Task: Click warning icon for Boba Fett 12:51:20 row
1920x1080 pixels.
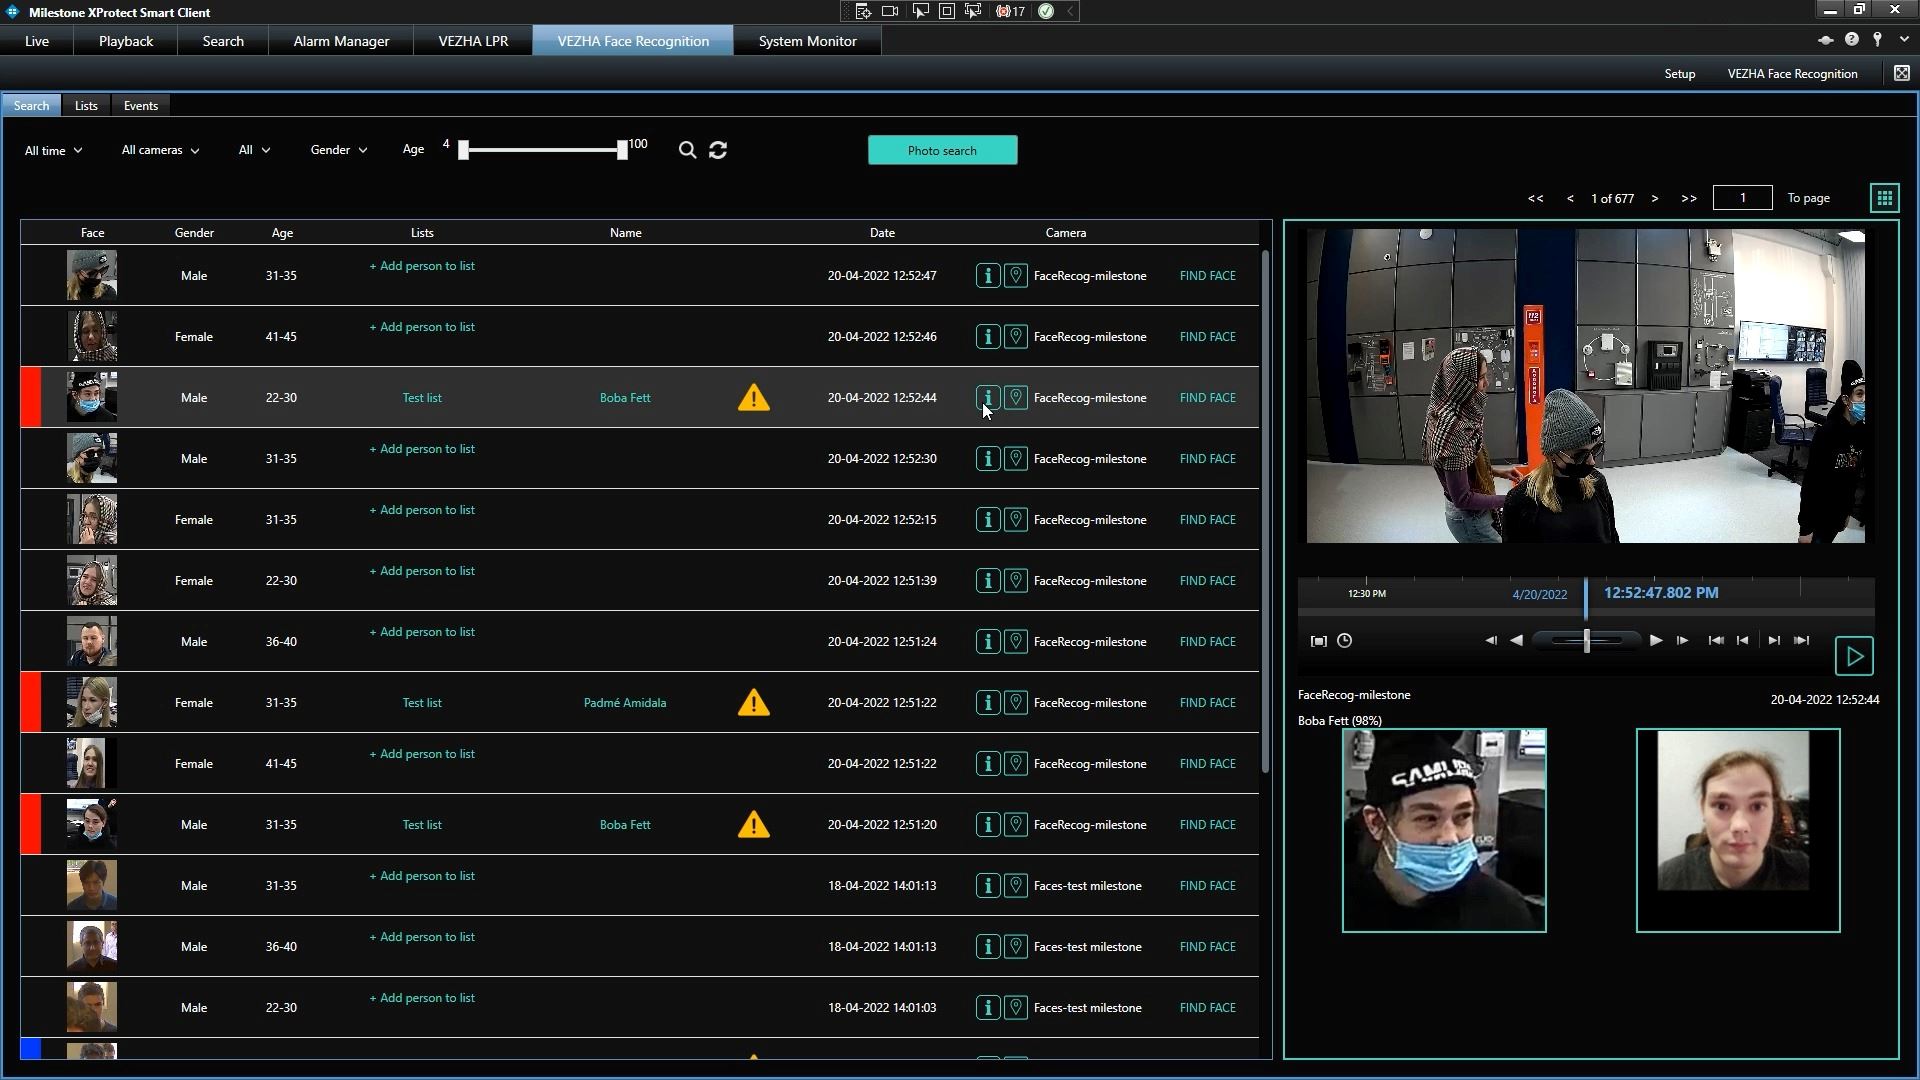Action: (x=754, y=825)
